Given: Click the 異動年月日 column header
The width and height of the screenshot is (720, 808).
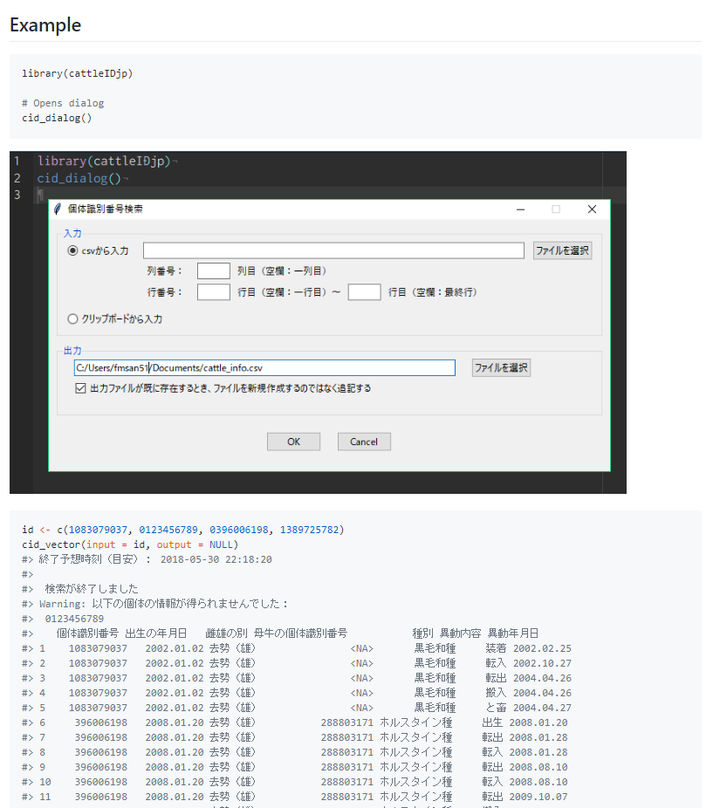Looking at the screenshot, I should pos(513,633).
